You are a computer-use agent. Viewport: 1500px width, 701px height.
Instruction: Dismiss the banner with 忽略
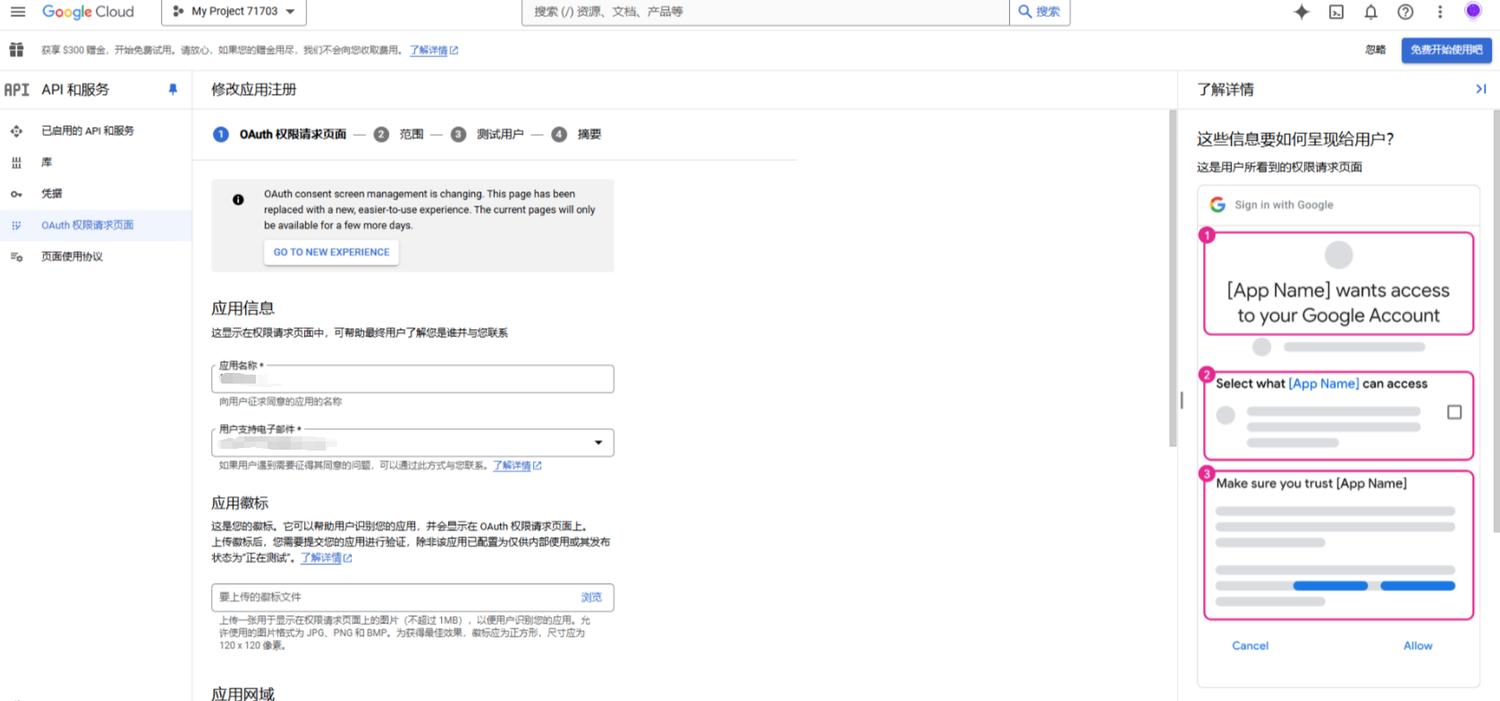point(1376,50)
